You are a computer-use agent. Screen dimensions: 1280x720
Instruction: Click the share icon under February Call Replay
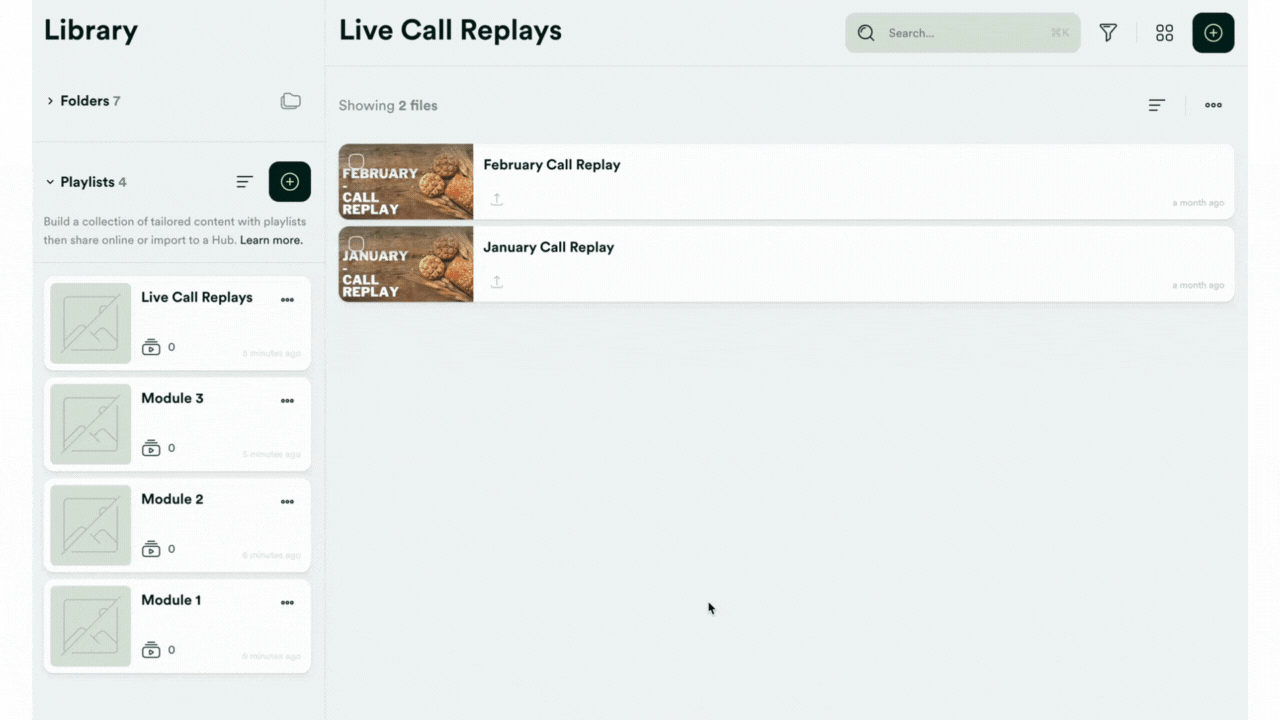point(496,199)
